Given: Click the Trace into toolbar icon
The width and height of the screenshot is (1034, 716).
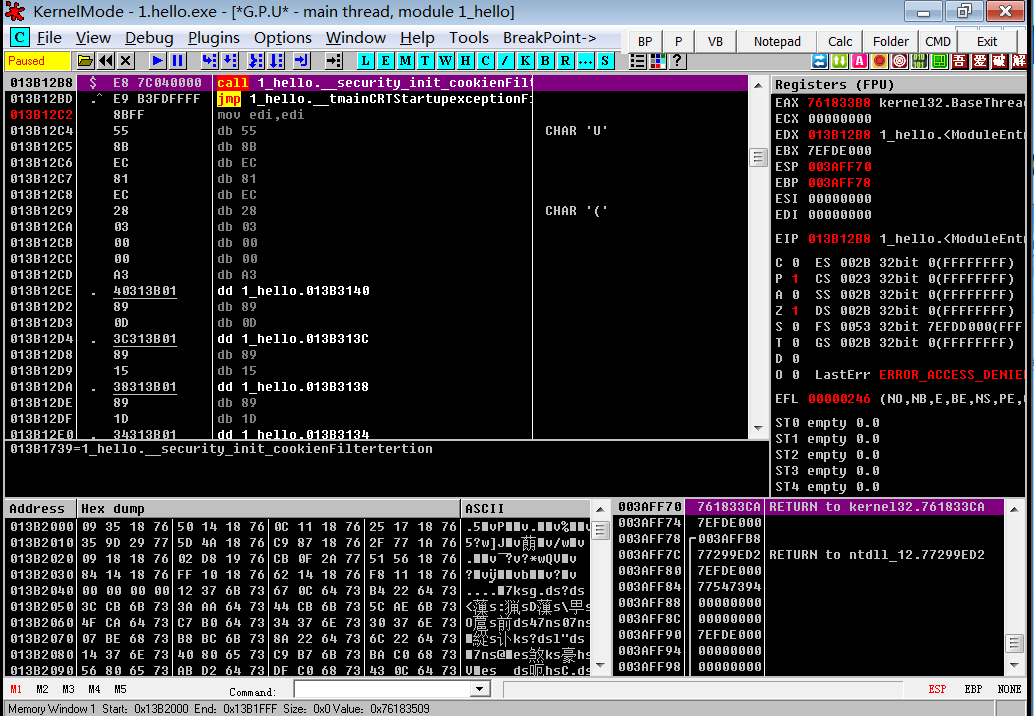Looking at the screenshot, I should [255, 61].
